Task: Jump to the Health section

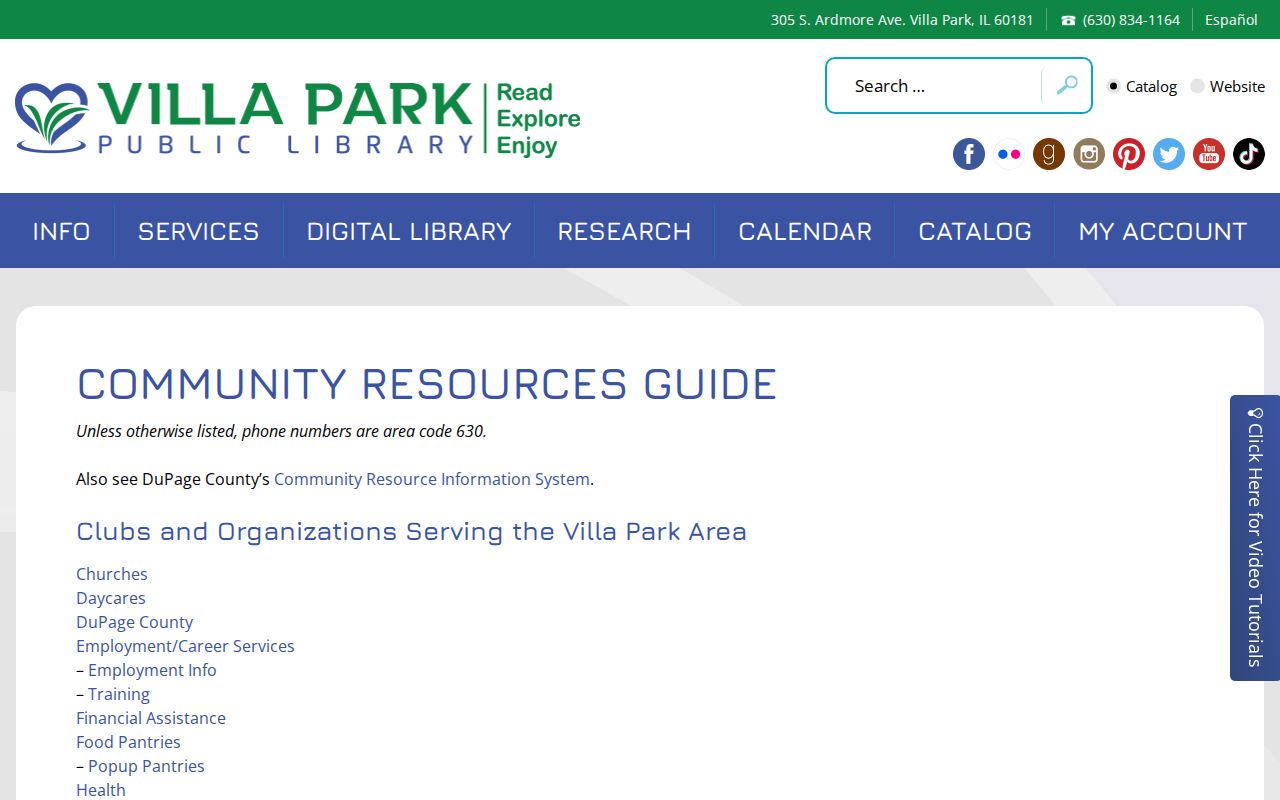Action: [101, 790]
